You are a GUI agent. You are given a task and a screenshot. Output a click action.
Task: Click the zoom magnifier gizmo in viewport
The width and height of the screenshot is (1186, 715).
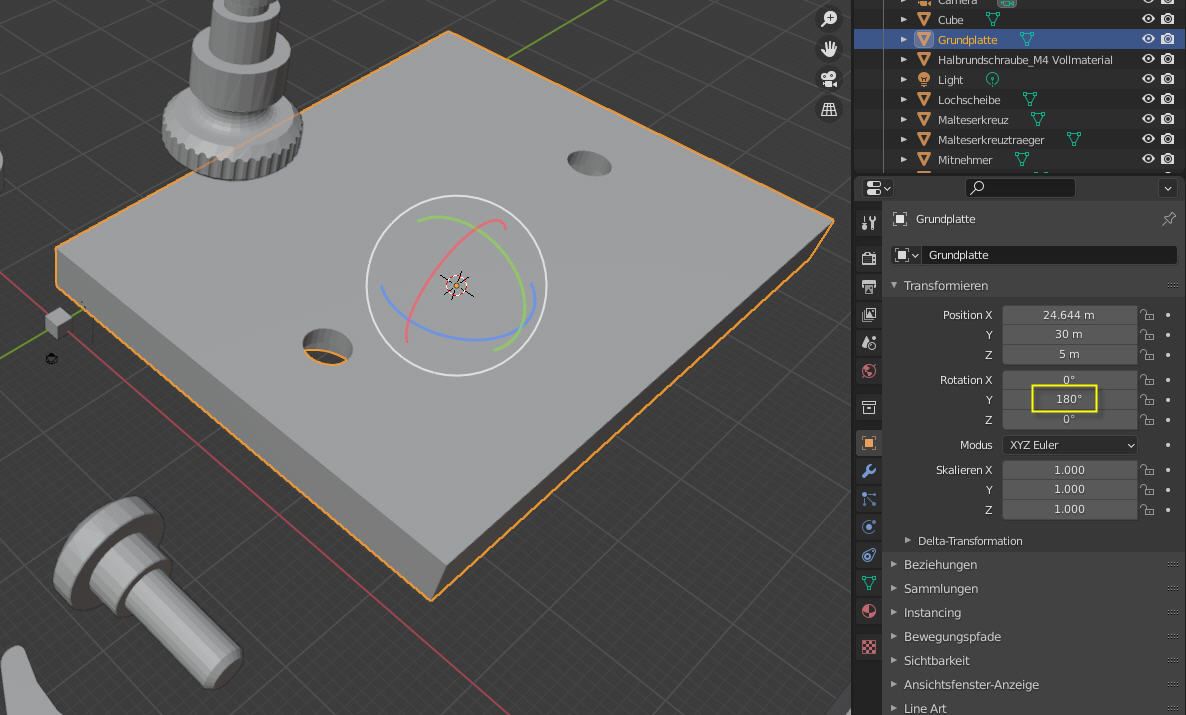[x=829, y=19]
